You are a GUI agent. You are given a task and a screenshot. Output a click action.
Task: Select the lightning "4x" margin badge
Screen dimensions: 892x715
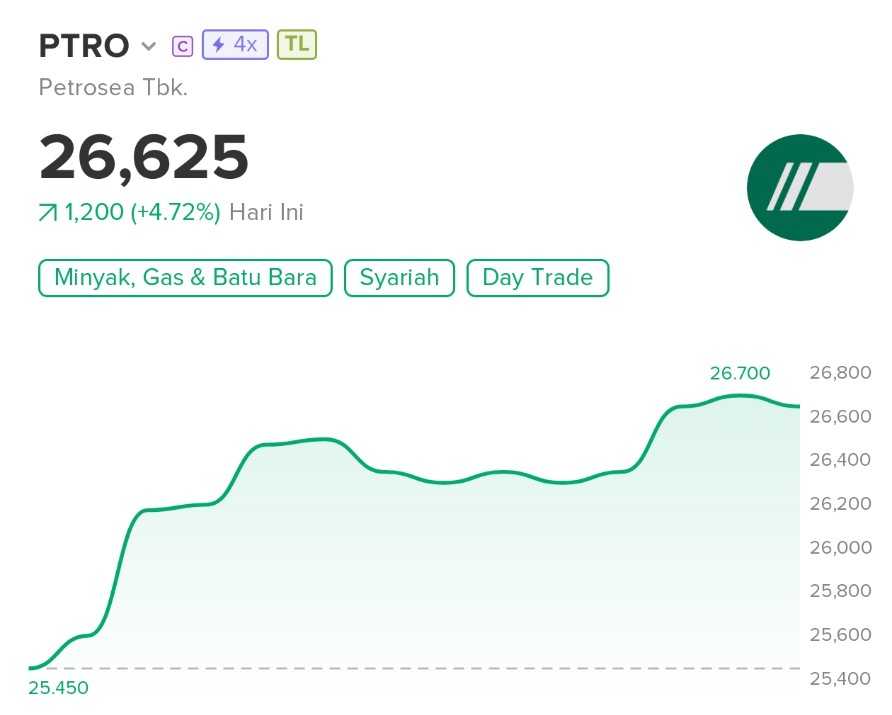[233, 44]
